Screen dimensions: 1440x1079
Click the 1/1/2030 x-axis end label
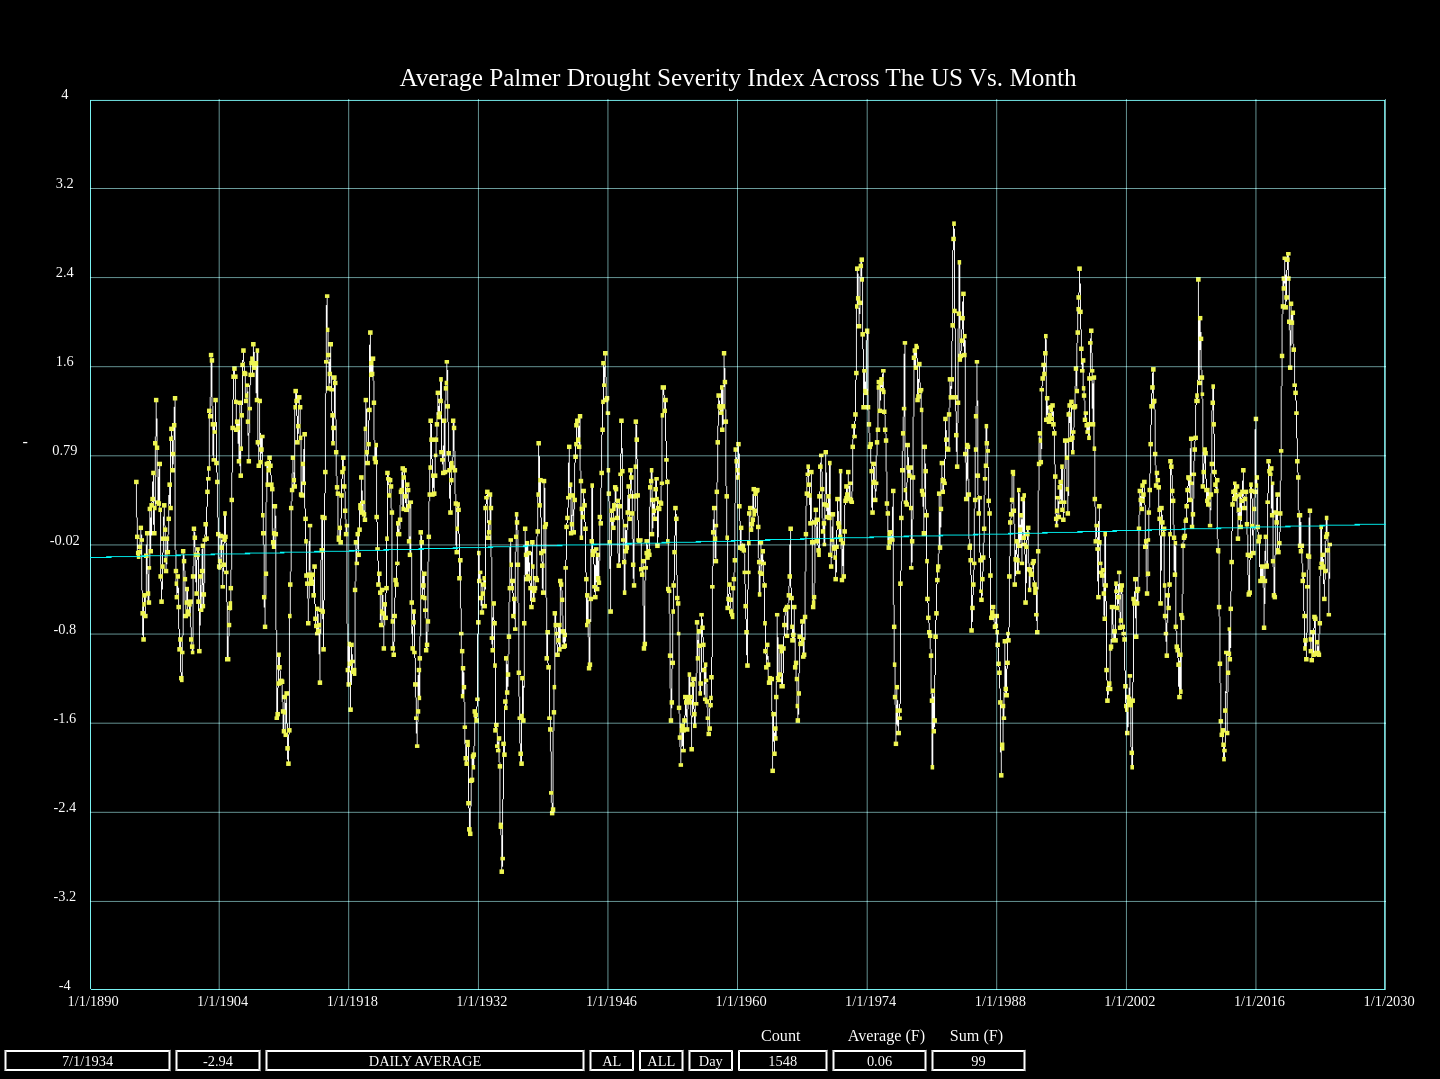tap(1389, 1001)
